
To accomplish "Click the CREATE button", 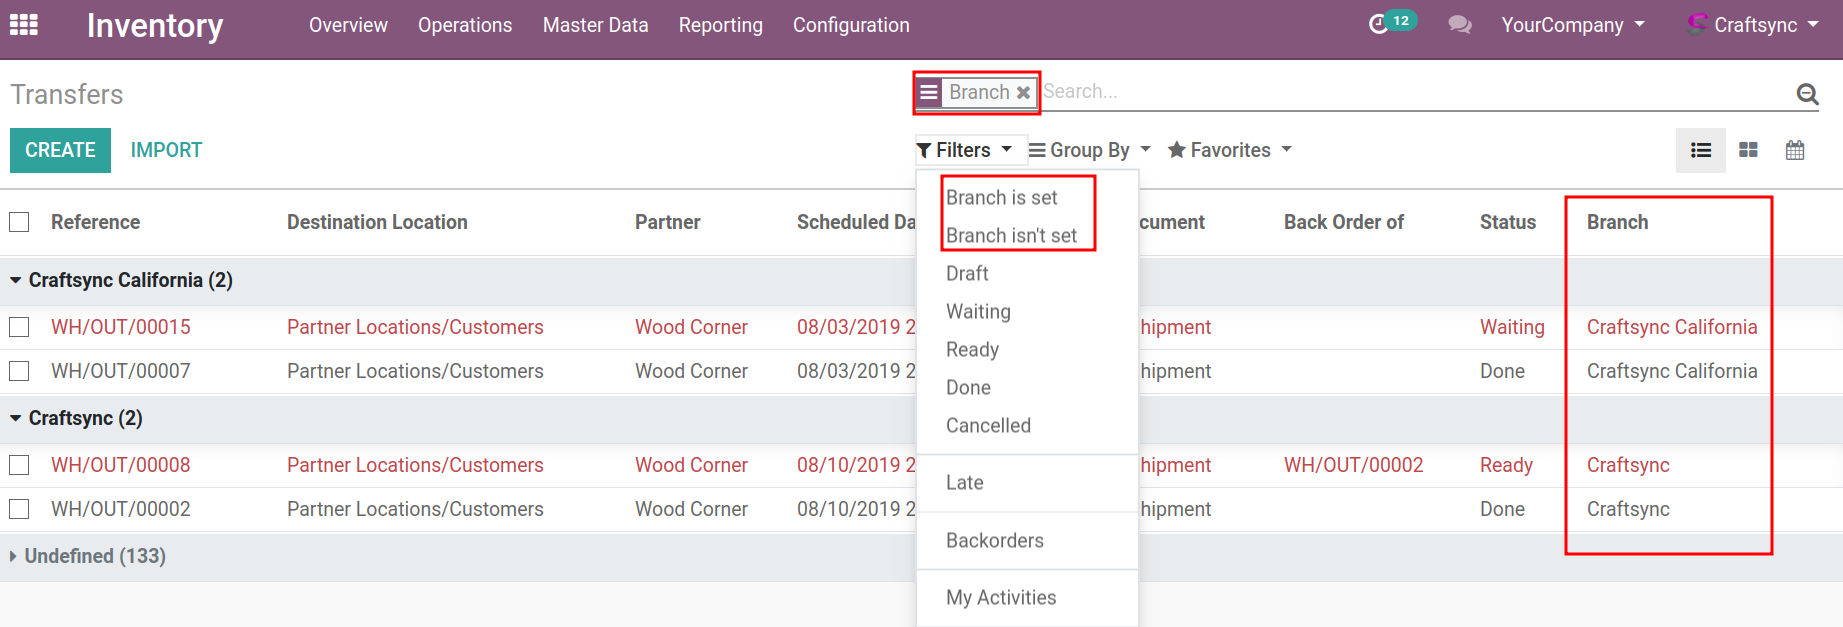I will (60, 150).
